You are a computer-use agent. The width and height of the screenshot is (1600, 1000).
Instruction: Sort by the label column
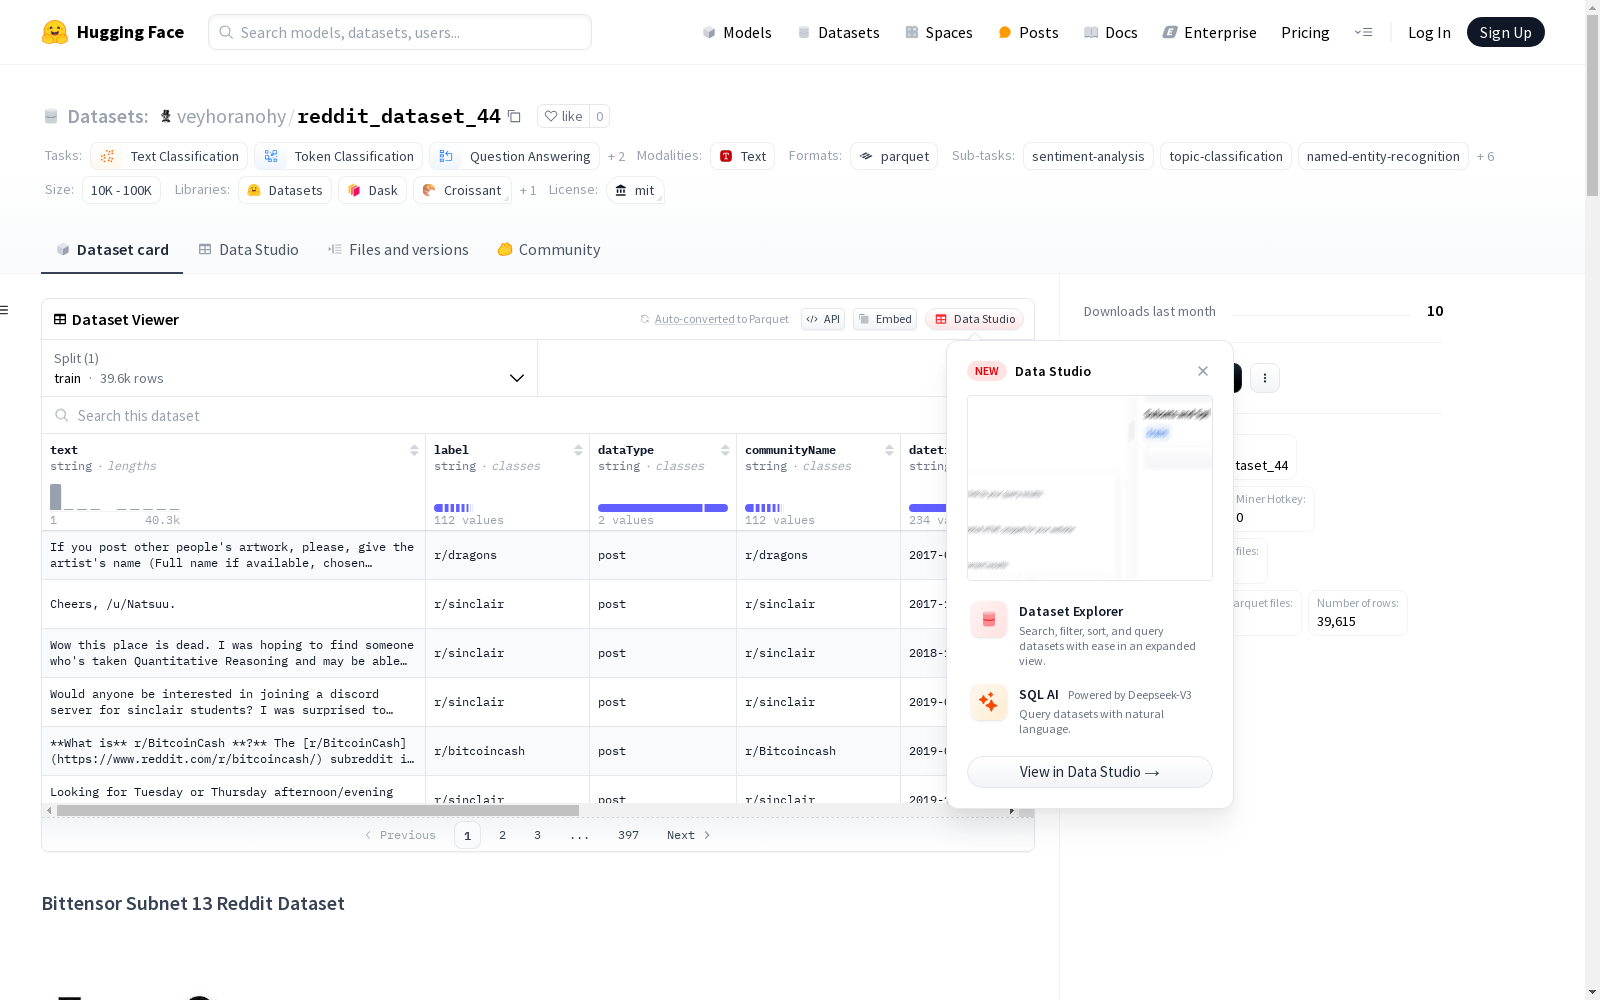578,450
